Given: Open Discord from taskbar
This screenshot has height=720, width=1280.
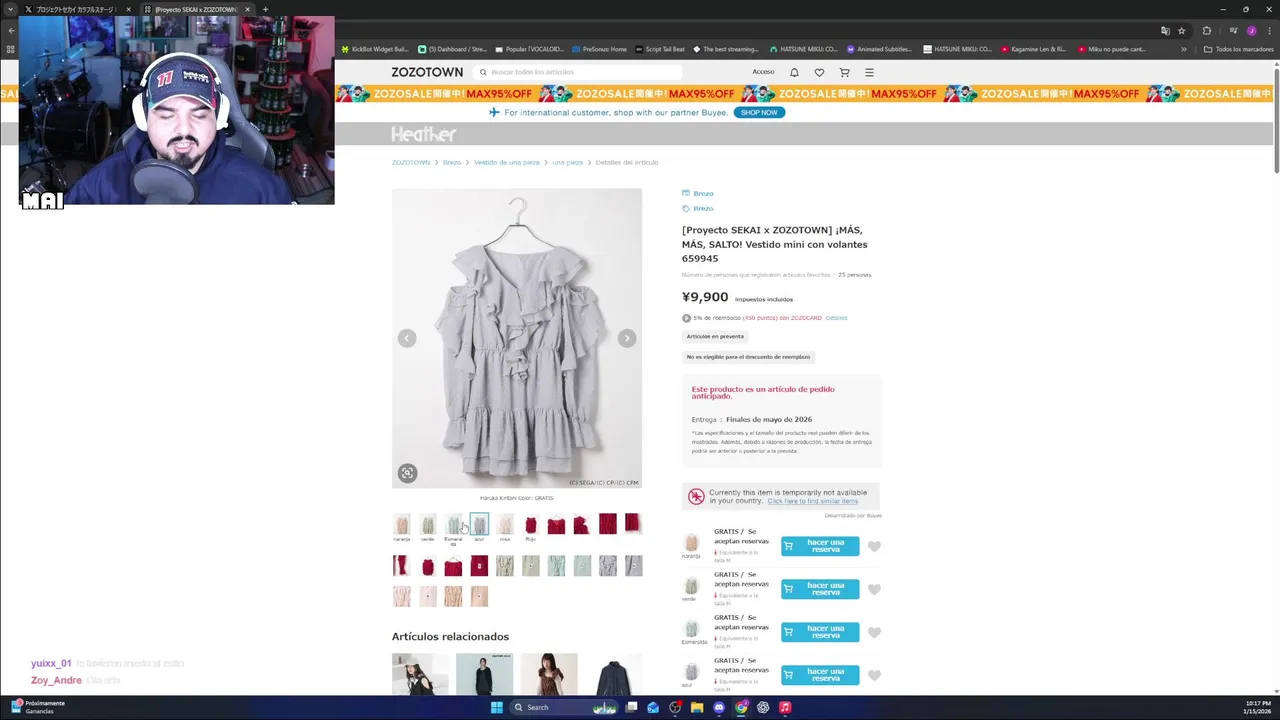Looking at the screenshot, I should coord(719,707).
